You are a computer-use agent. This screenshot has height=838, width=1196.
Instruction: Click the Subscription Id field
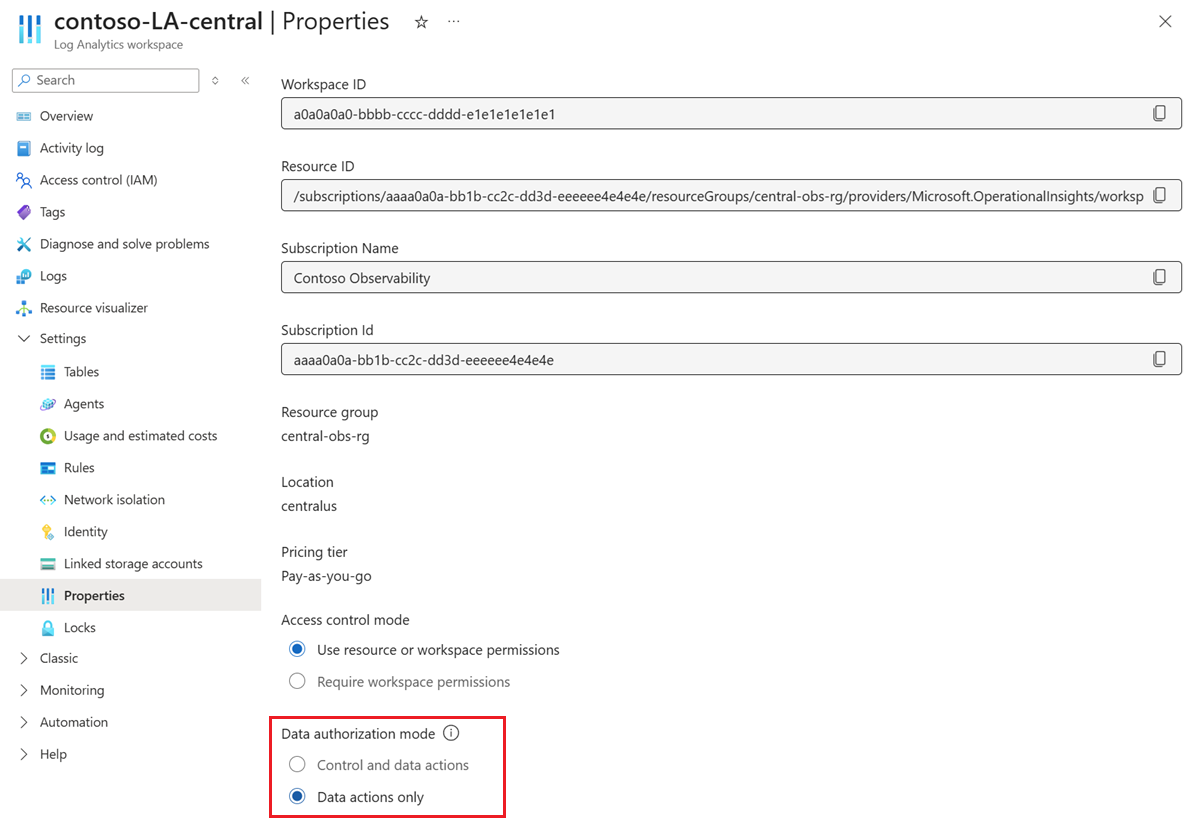pos(731,359)
